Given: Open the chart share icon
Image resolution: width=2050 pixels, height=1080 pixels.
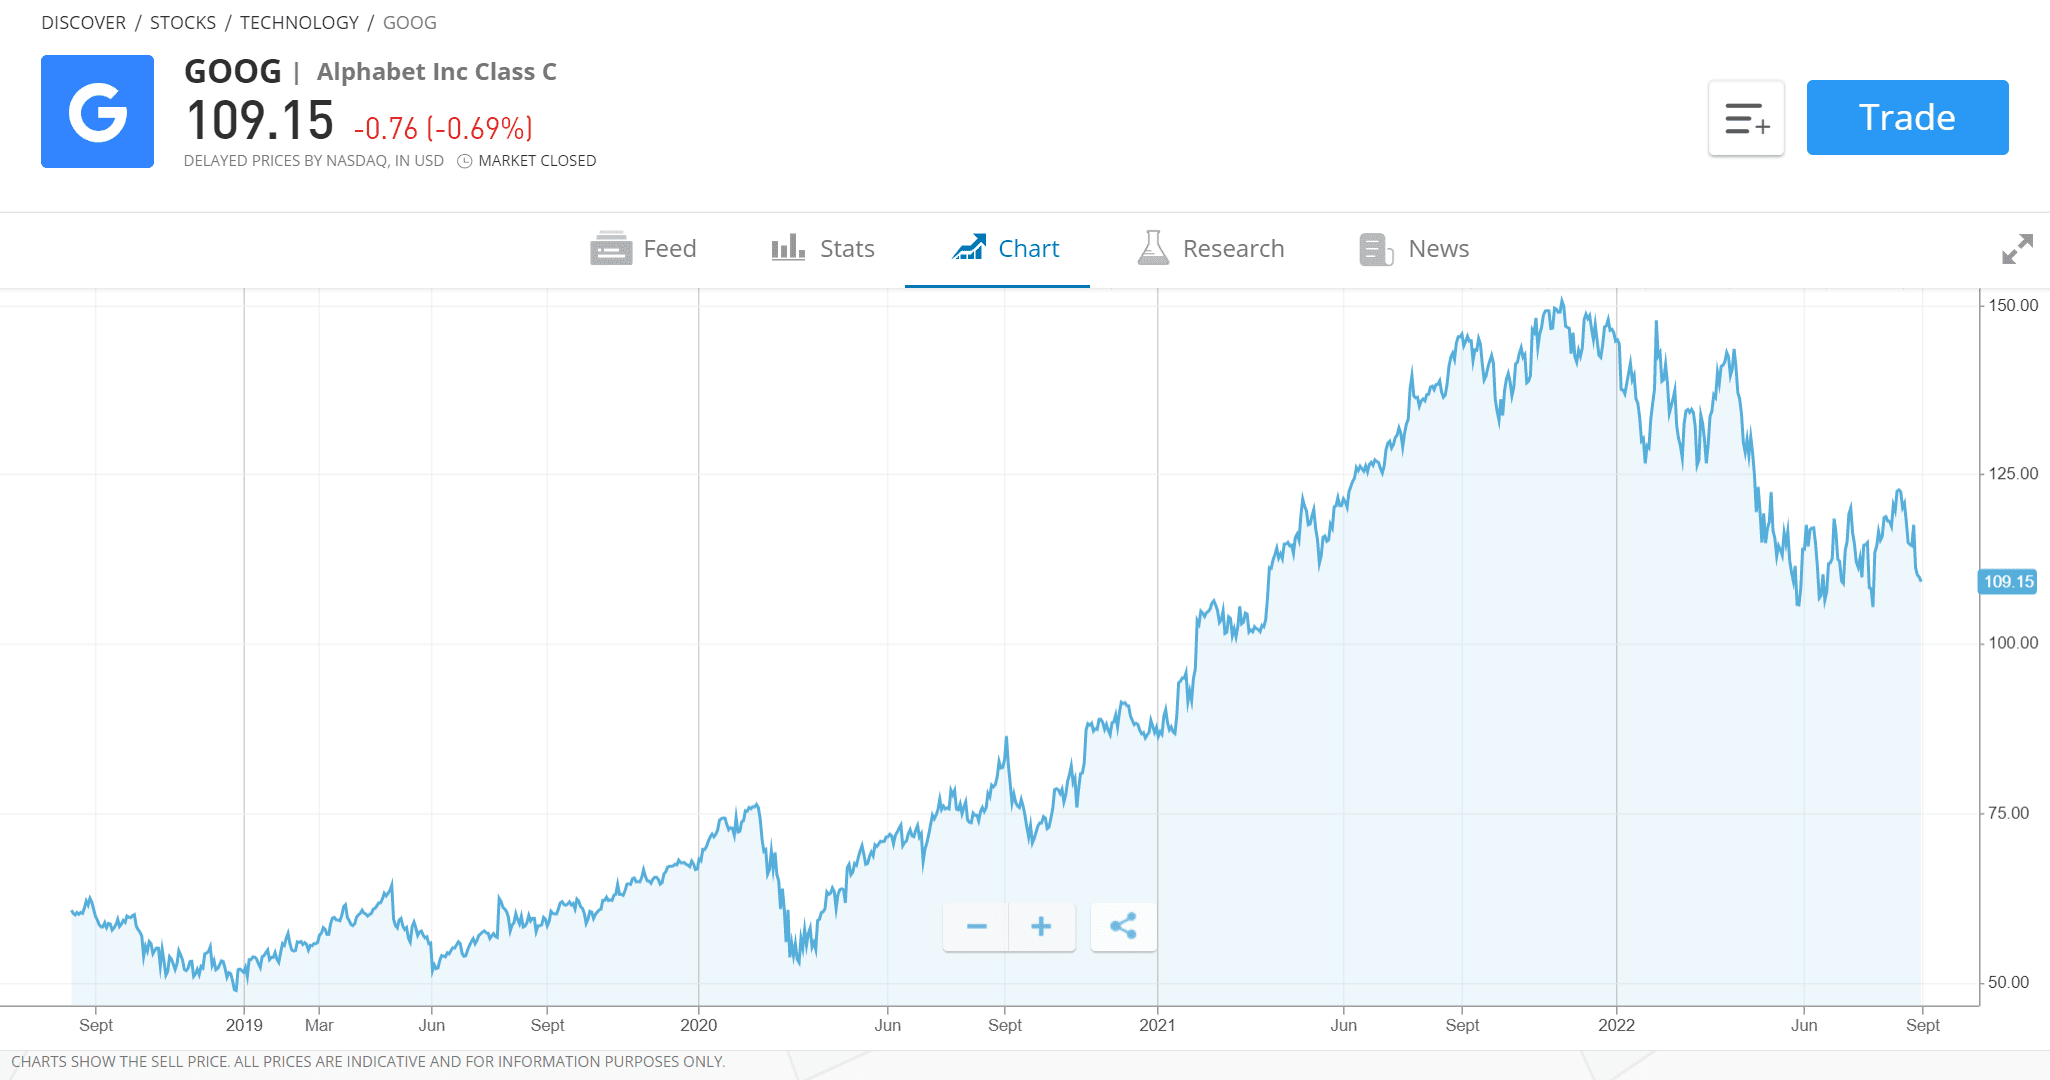Looking at the screenshot, I should click(1123, 927).
